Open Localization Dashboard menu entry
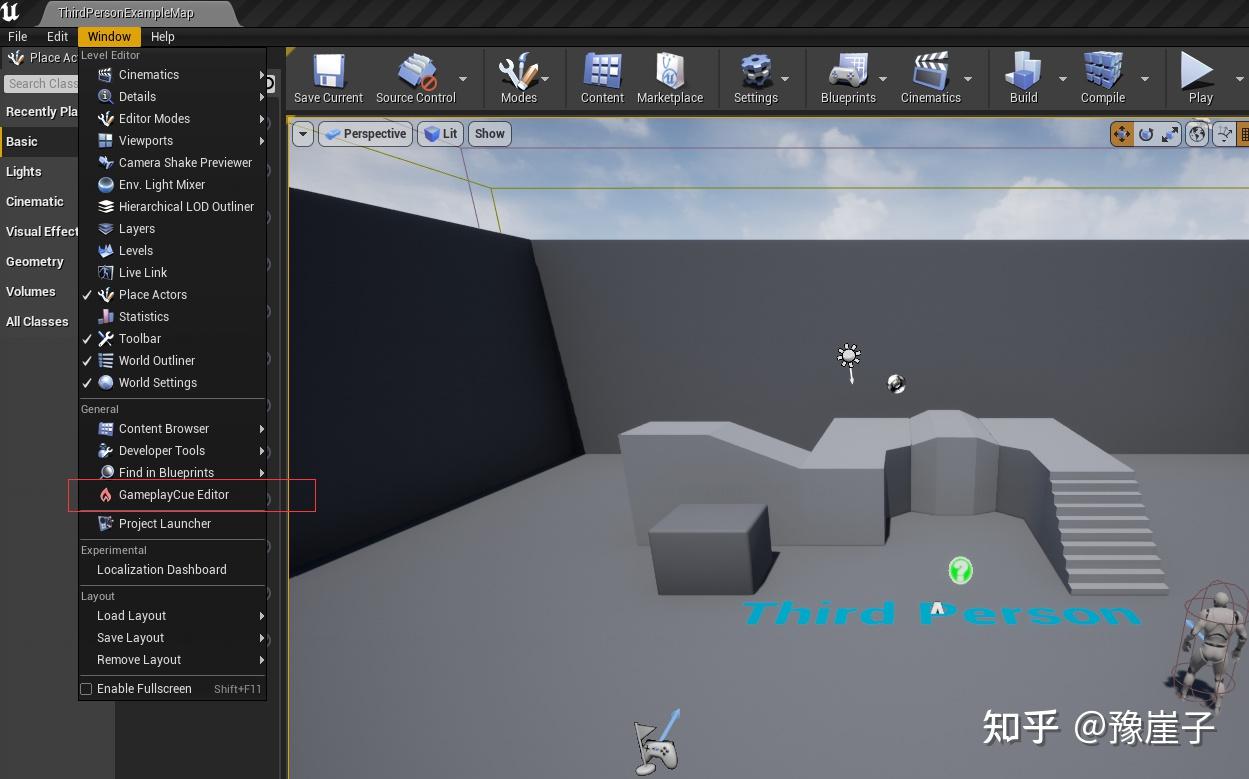The height and width of the screenshot is (779, 1249). pos(172,570)
